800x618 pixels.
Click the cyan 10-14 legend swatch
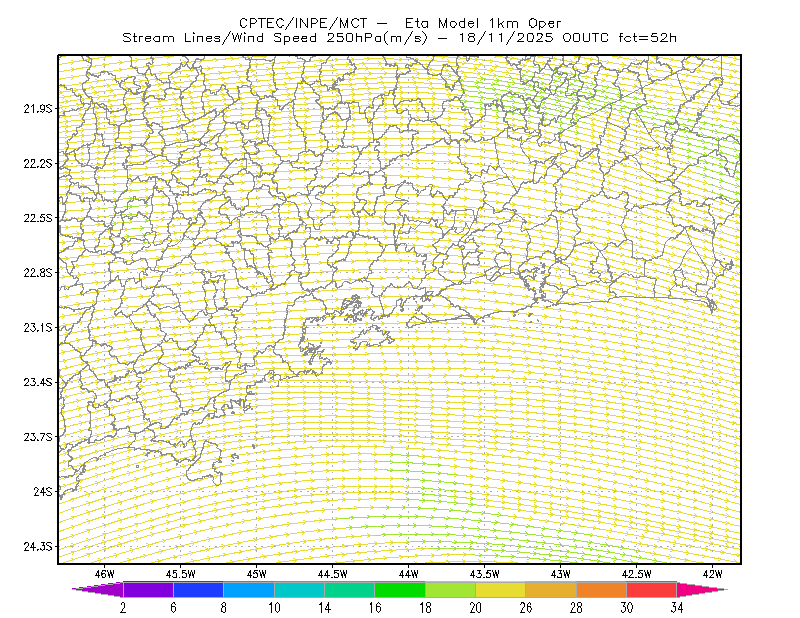[x=299, y=589]
